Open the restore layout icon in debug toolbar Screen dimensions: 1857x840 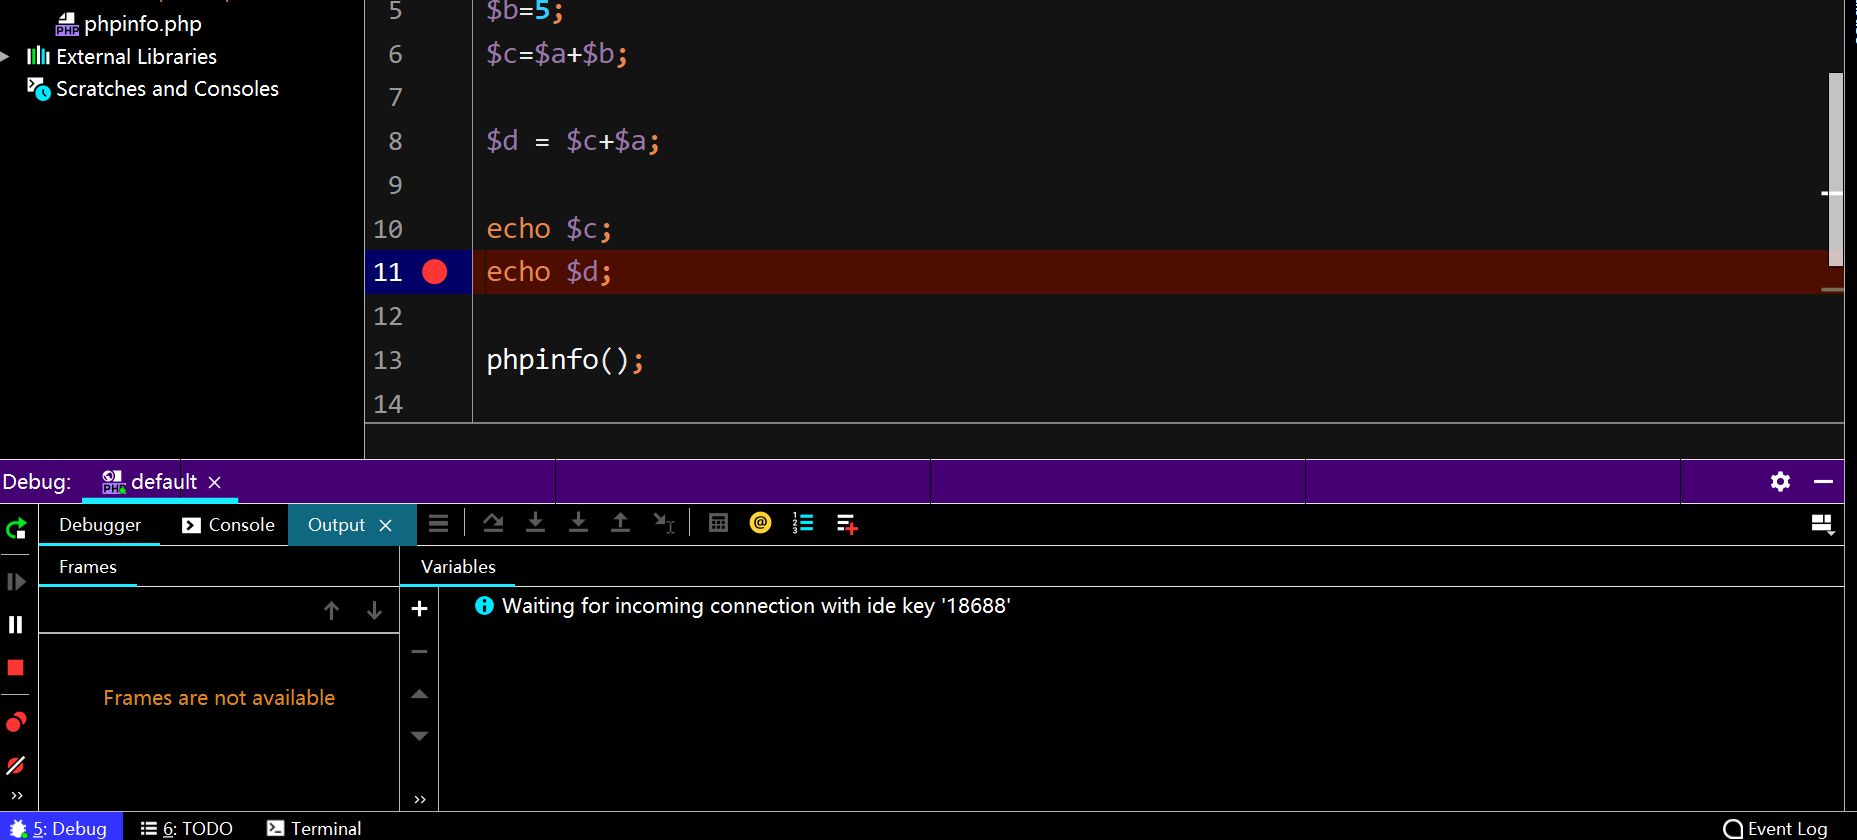coord(1823,524)
